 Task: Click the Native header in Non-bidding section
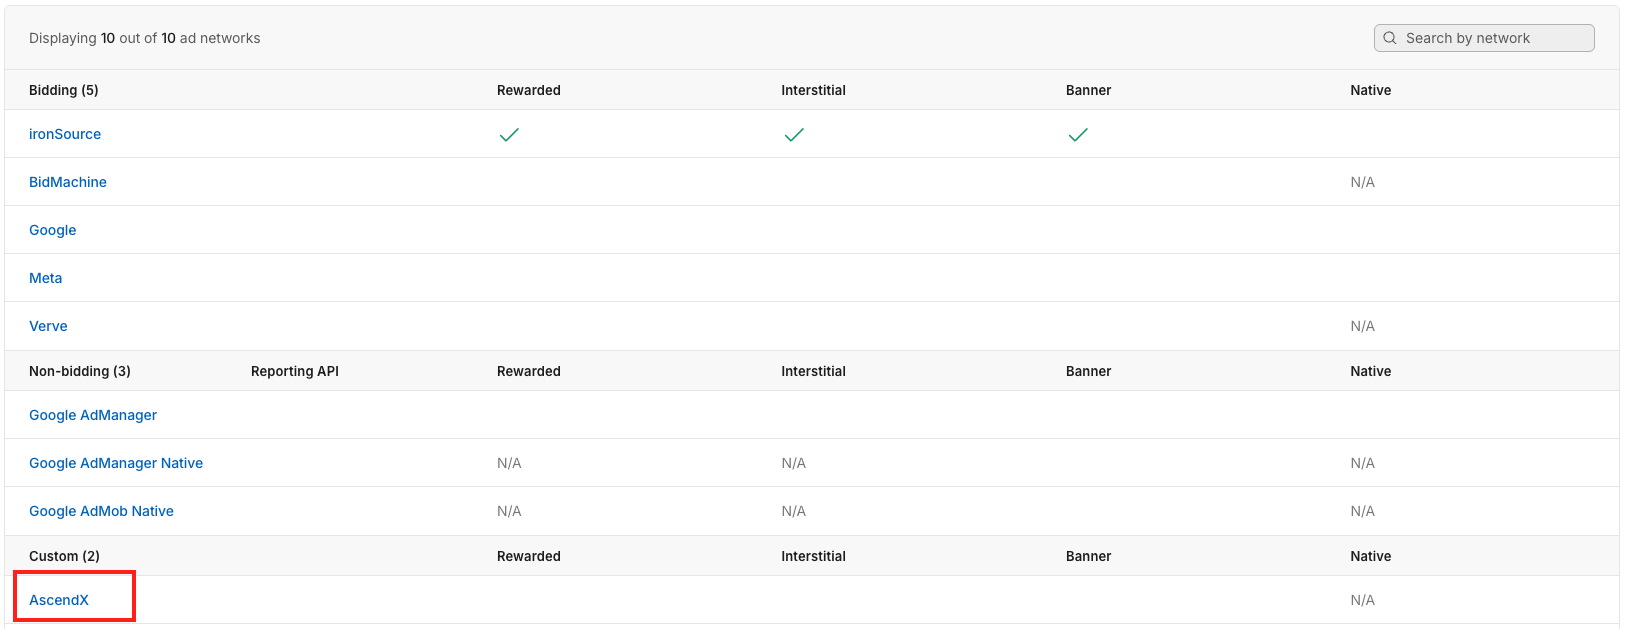[x=1371, y=371]
